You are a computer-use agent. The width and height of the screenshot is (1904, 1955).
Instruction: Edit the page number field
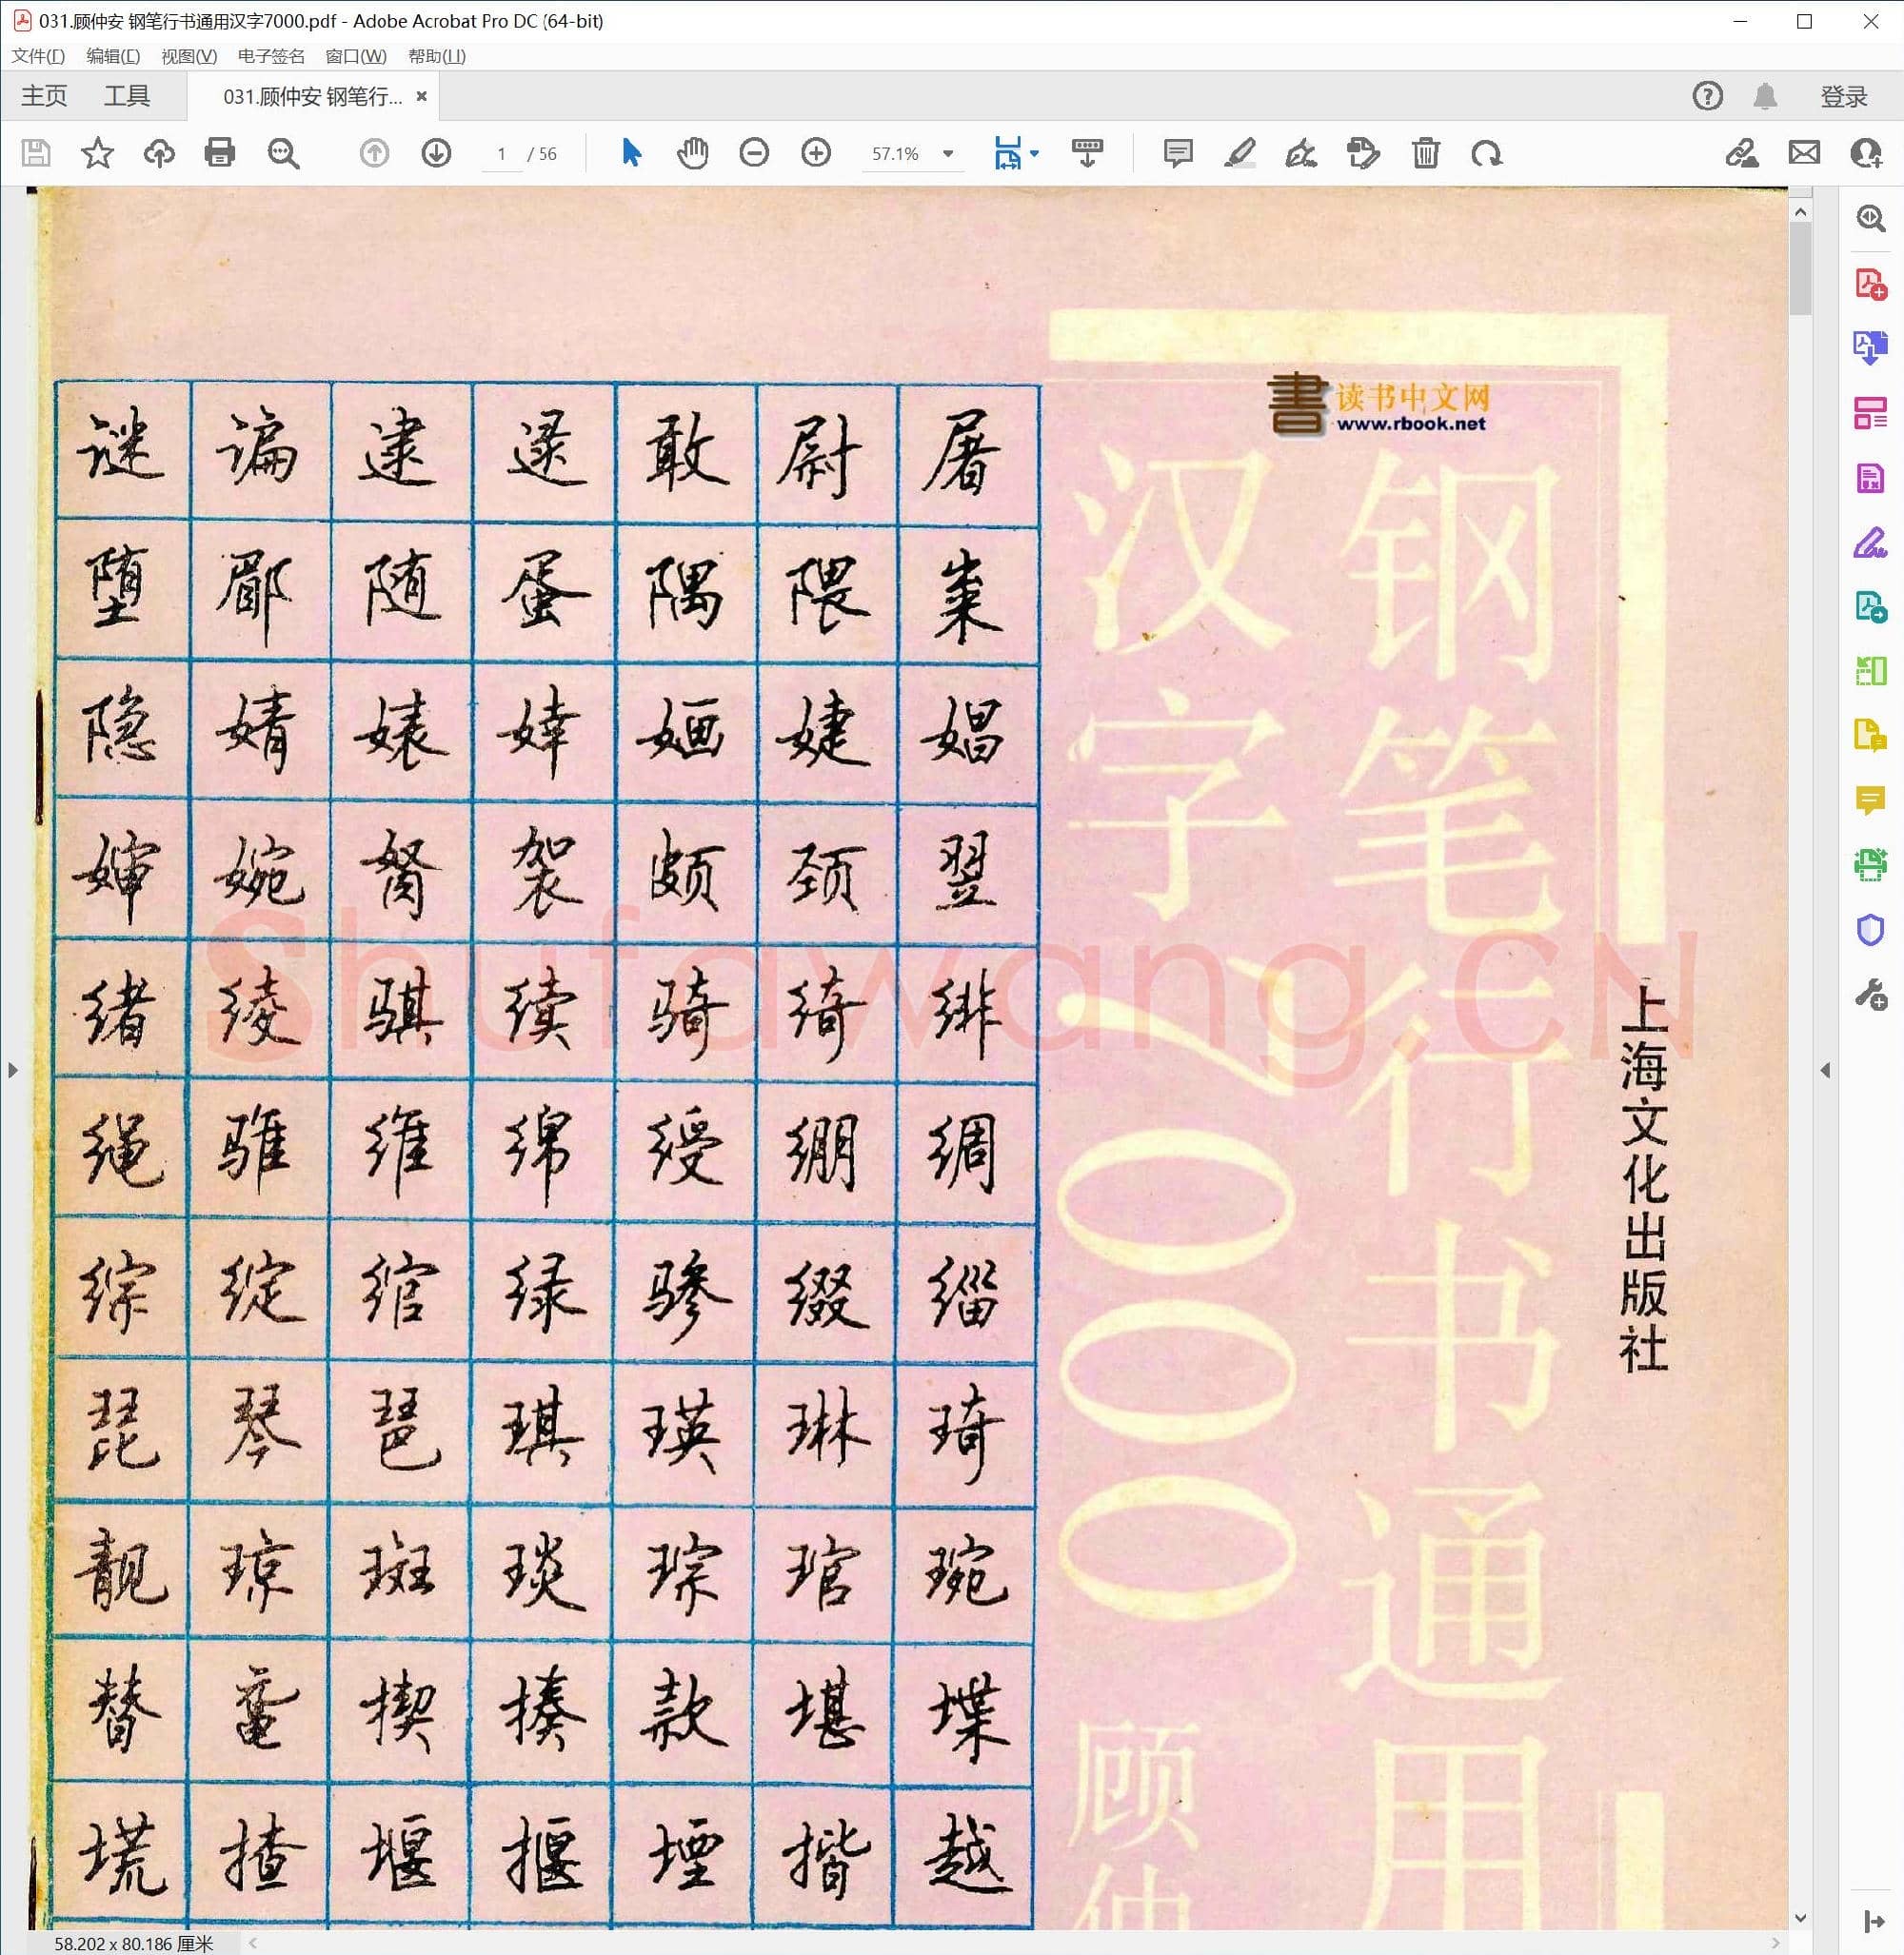[x=502, y=153]
